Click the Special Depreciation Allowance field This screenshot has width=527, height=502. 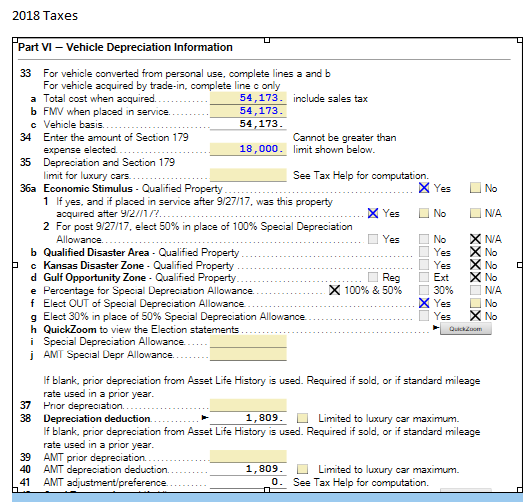point(248,341)
